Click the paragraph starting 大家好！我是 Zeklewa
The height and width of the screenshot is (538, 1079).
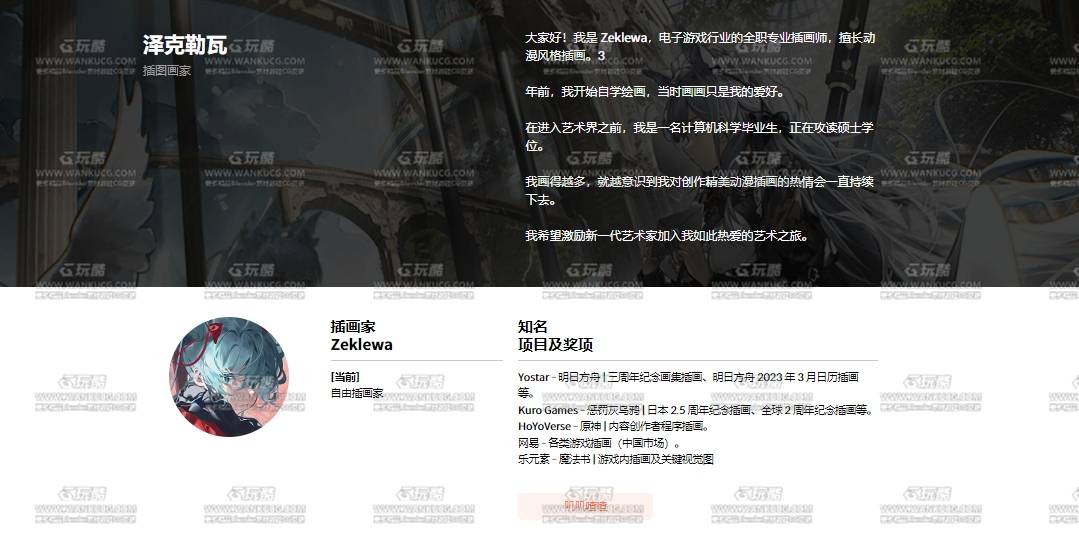pos(700,47)
